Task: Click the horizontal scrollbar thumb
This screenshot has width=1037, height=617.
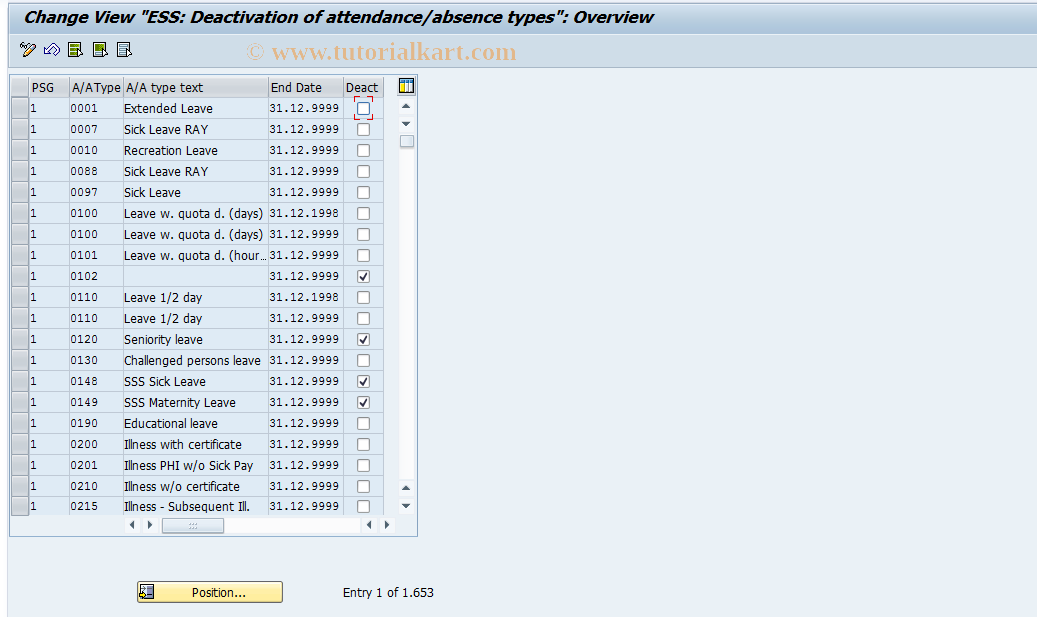Action: [x=192, y=525]
